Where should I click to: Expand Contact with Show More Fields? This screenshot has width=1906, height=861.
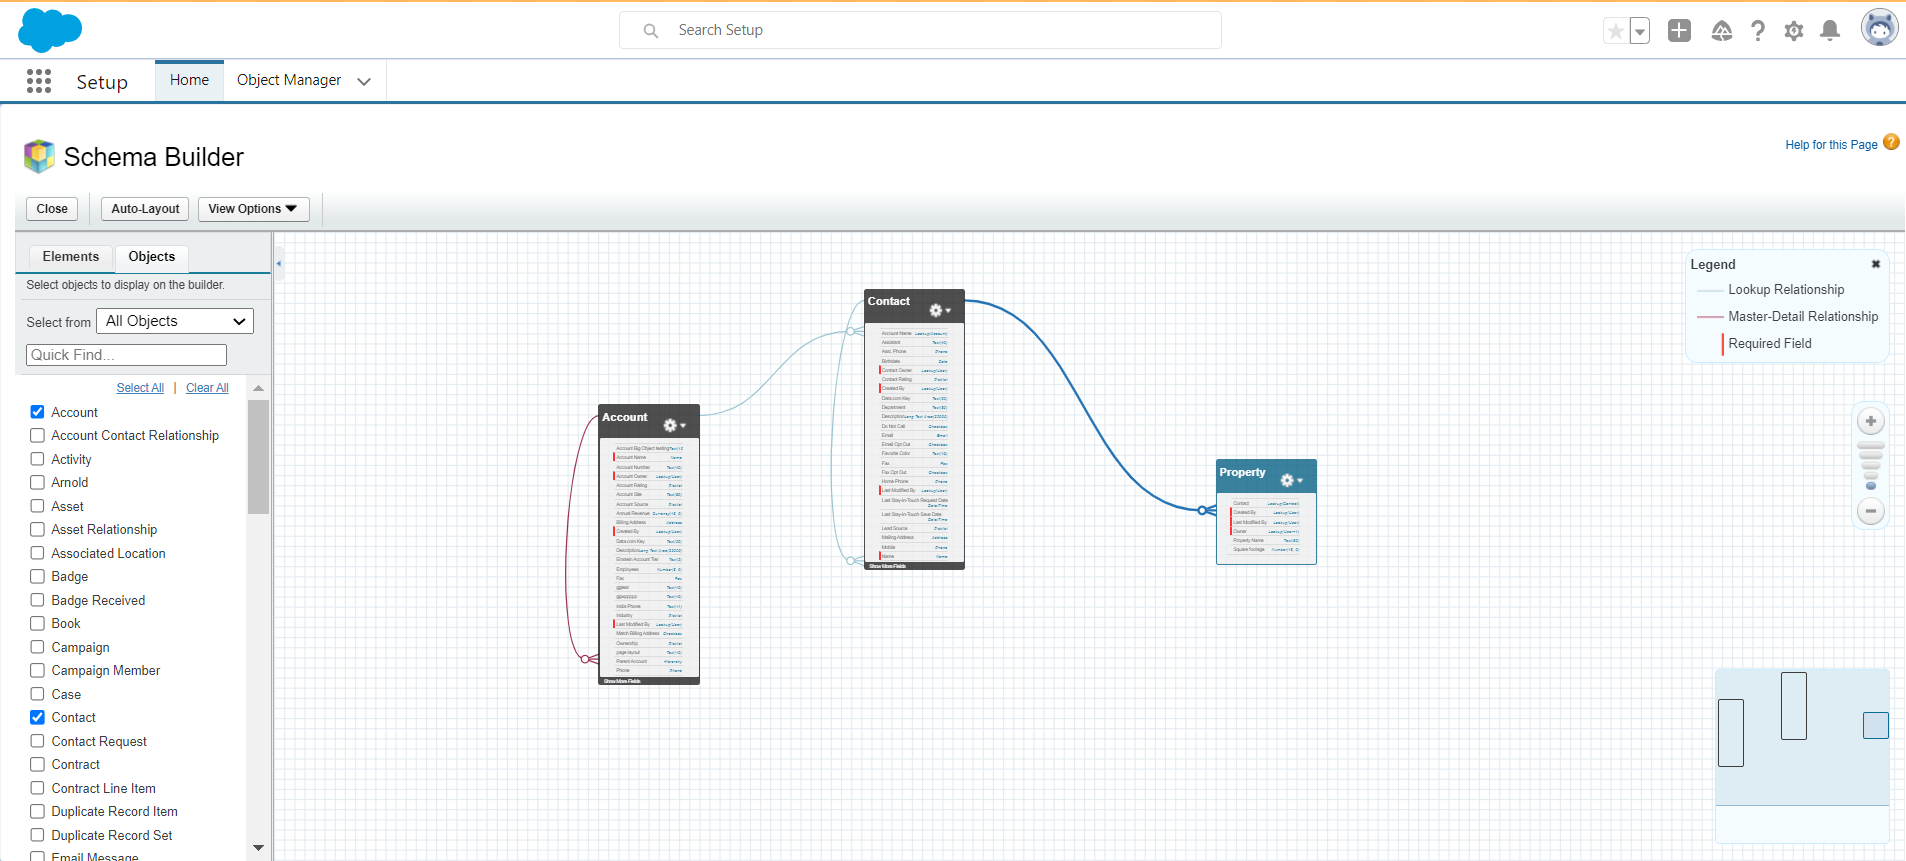point(887,566)
